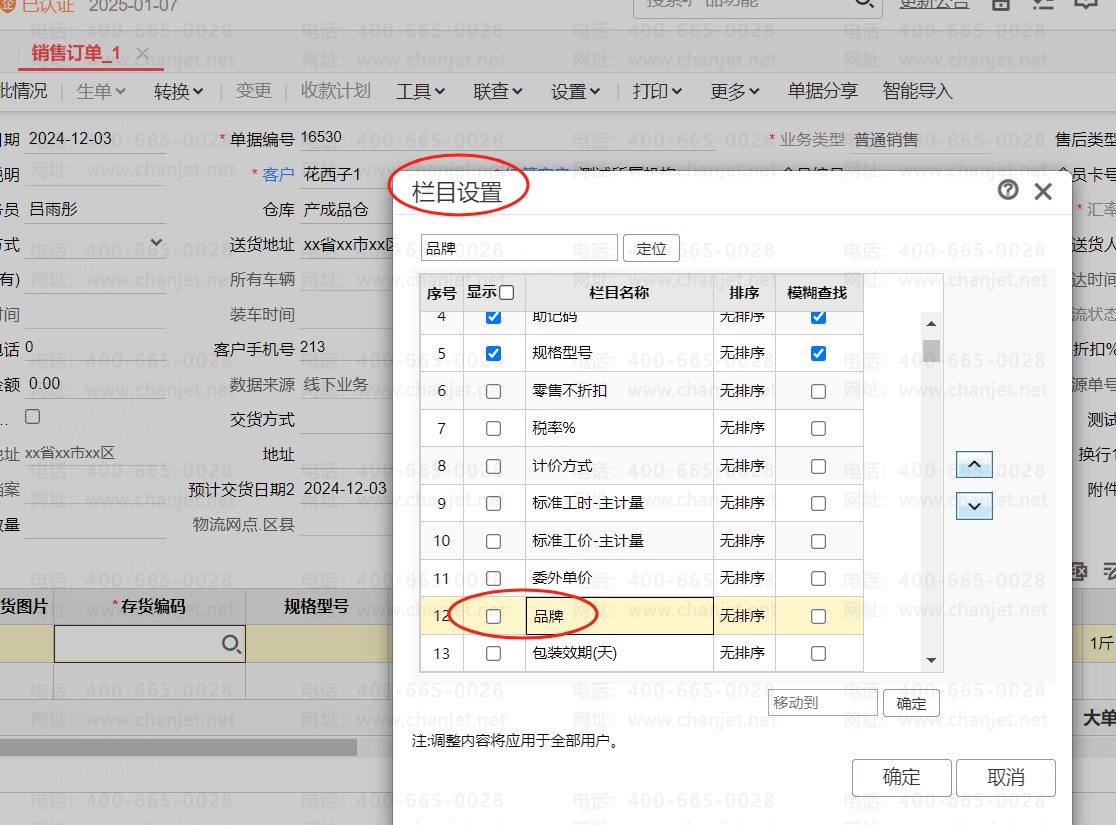Viewport: 1116px width, 825px height.
Task: Click the 变更 toolbar item
Action: point(253,90)
